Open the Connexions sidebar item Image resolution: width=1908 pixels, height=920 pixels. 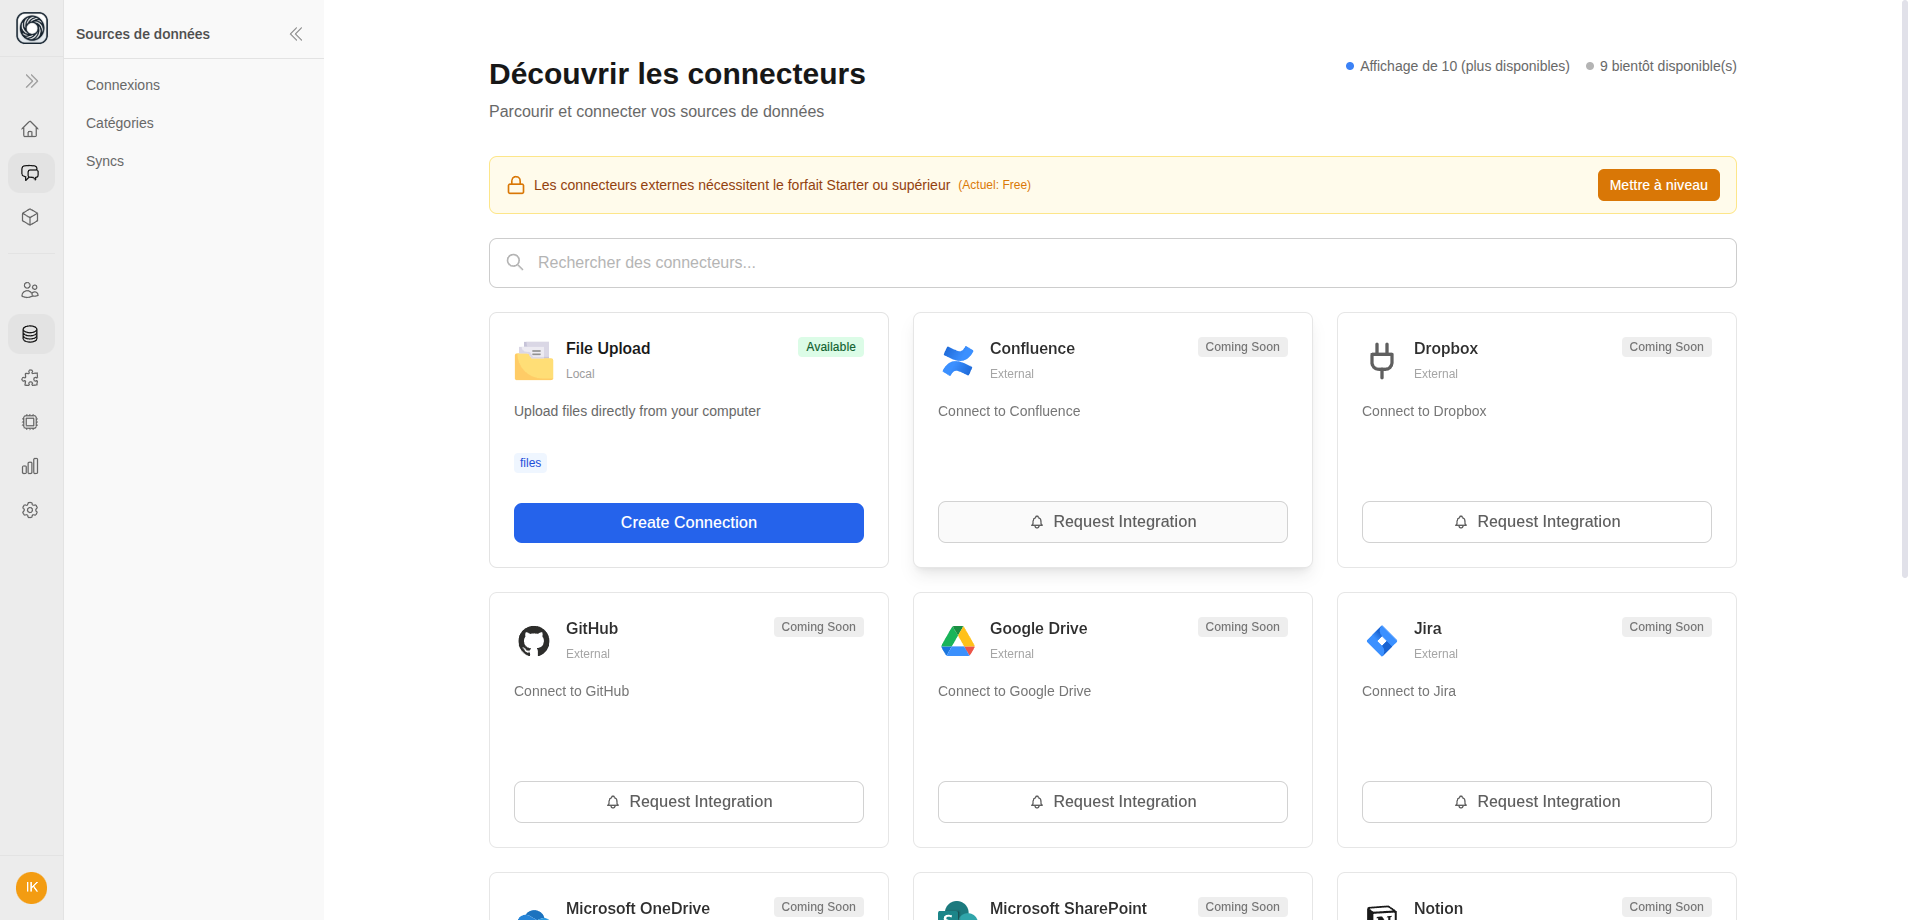pyautogui.click(x=123, y=85)
